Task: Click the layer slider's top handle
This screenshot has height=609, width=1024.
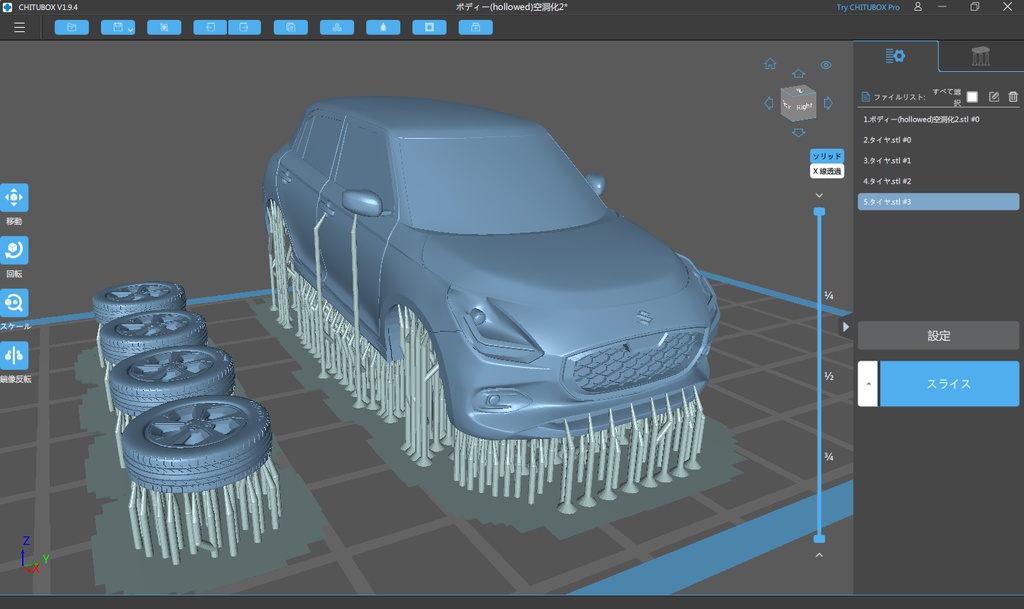Action: click(819, 212)
